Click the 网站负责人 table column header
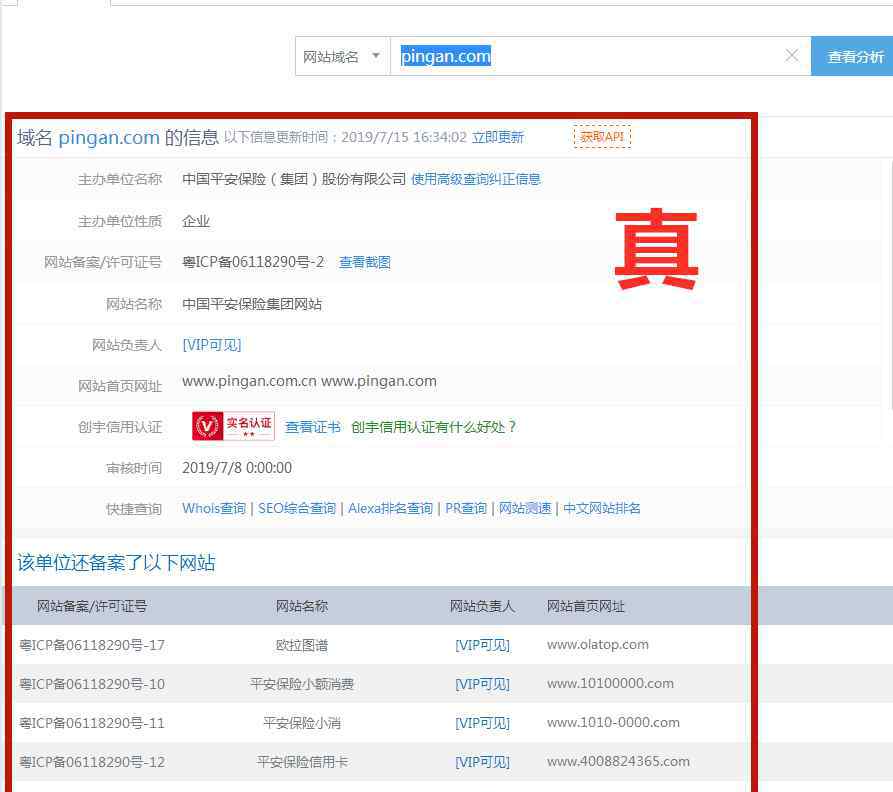Screen dimensions: 893x792 click(482, 606)
